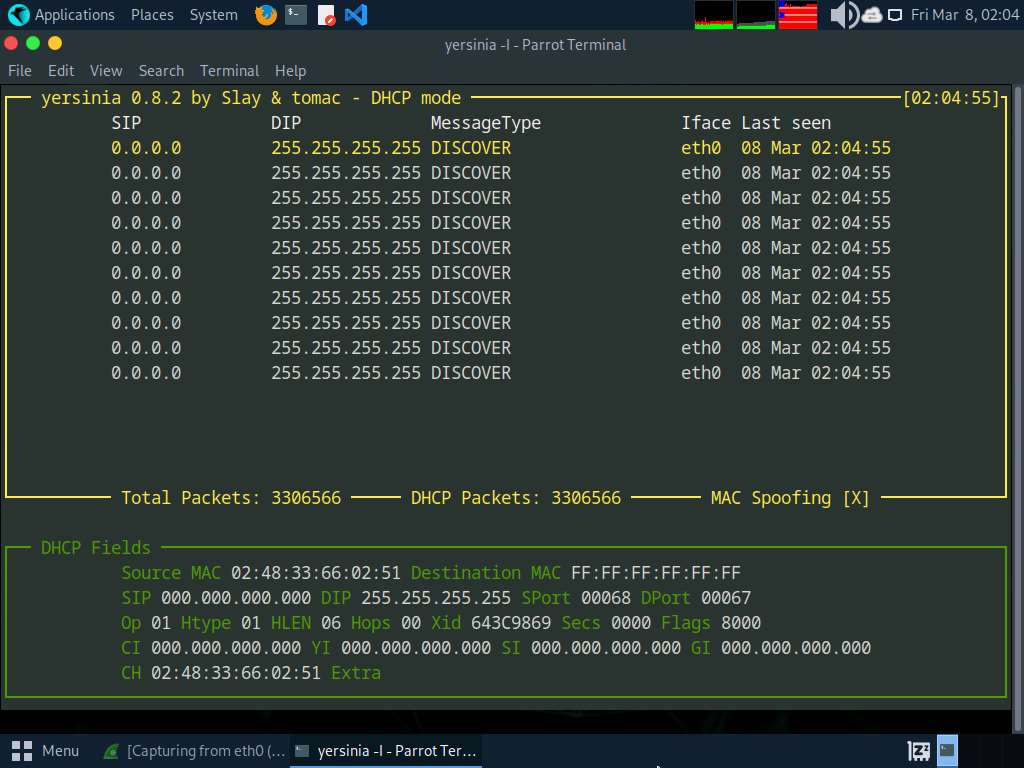Click the volume speaker icon
This screenshot has width=1024, height=768.
[843, 15]
